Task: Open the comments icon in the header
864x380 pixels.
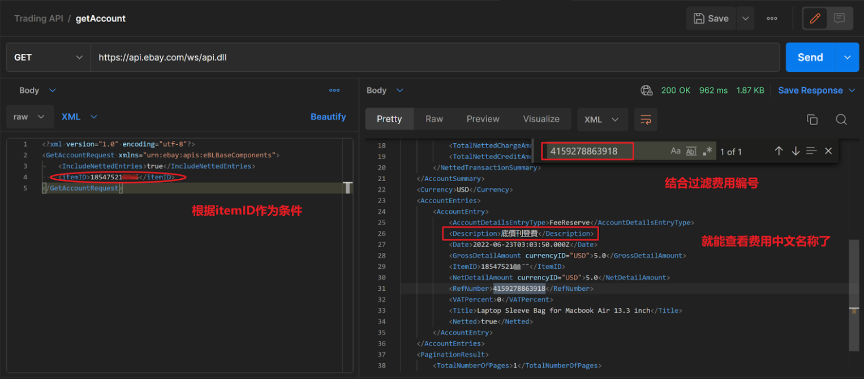Action: tap(839, 18)
